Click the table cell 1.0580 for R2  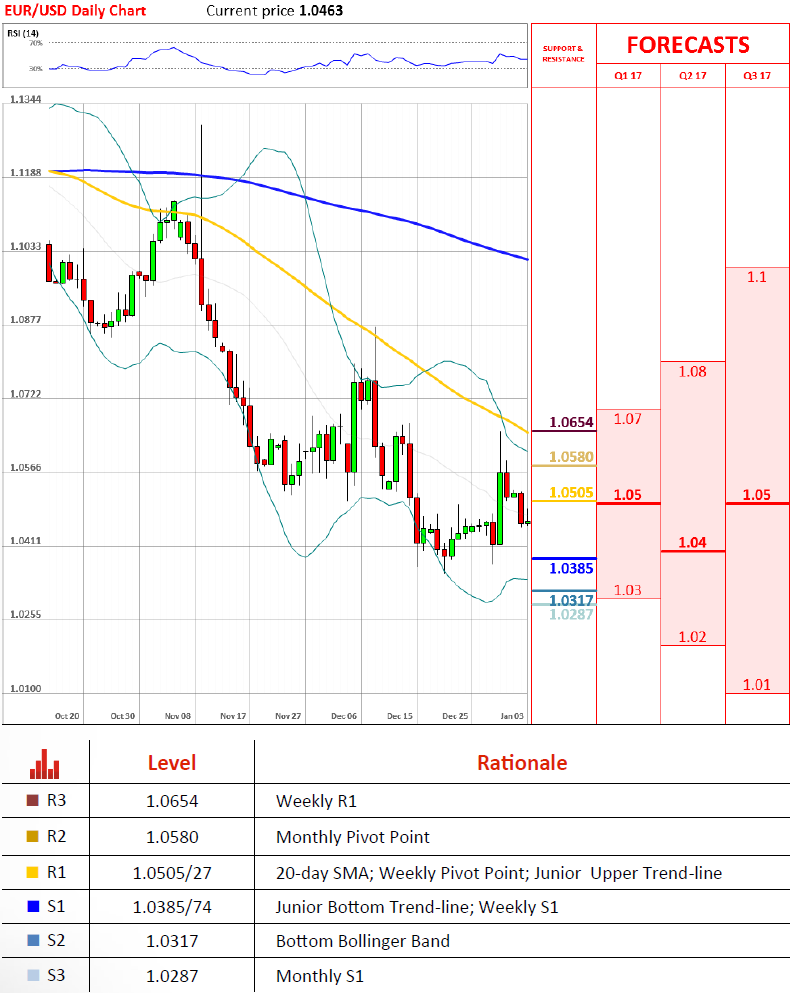coord(172,837)
